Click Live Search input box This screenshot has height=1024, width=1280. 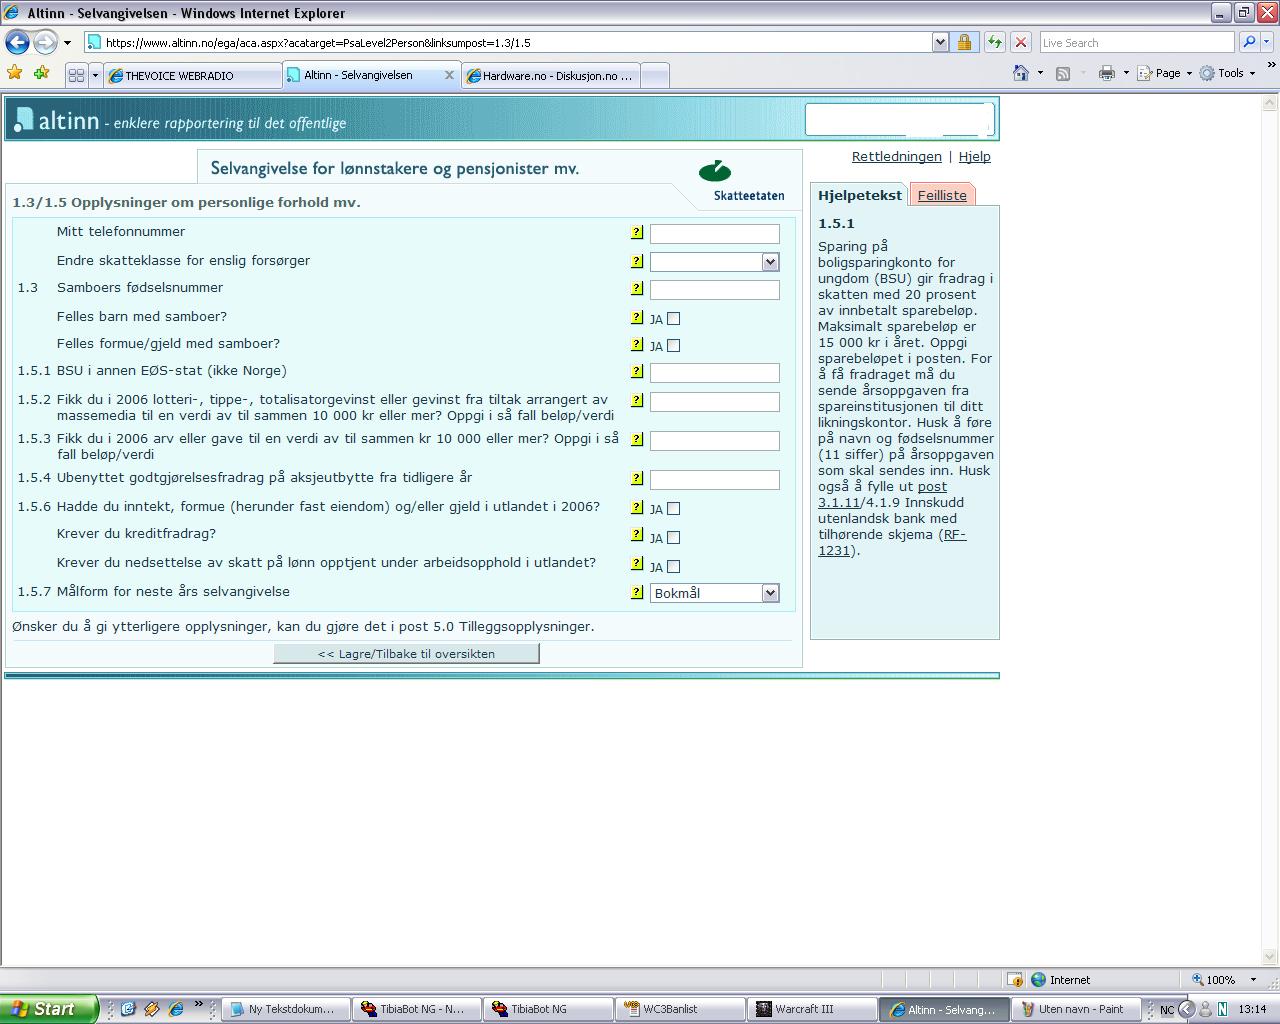coord(1137,42)
